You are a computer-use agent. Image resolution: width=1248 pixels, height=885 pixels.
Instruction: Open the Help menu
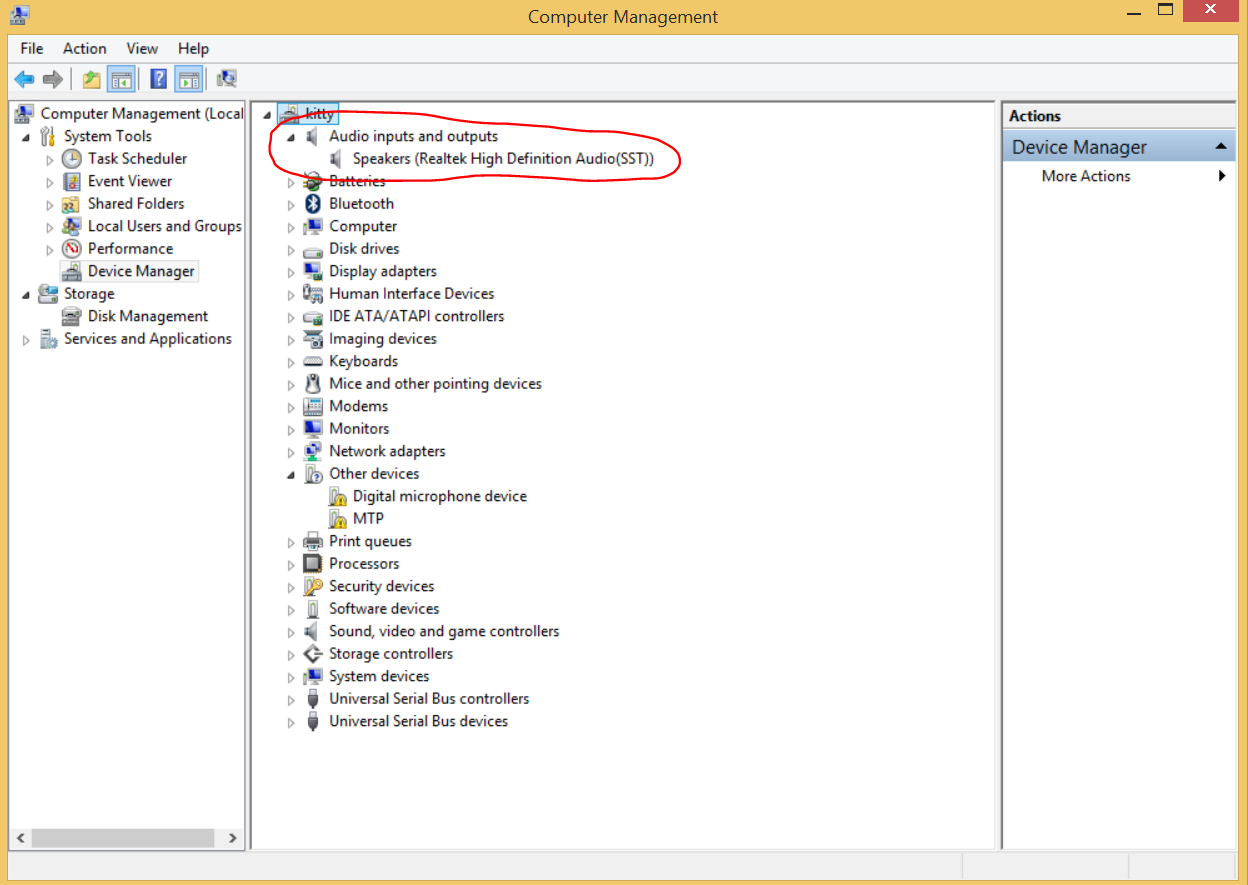click(x=193, y=48)
